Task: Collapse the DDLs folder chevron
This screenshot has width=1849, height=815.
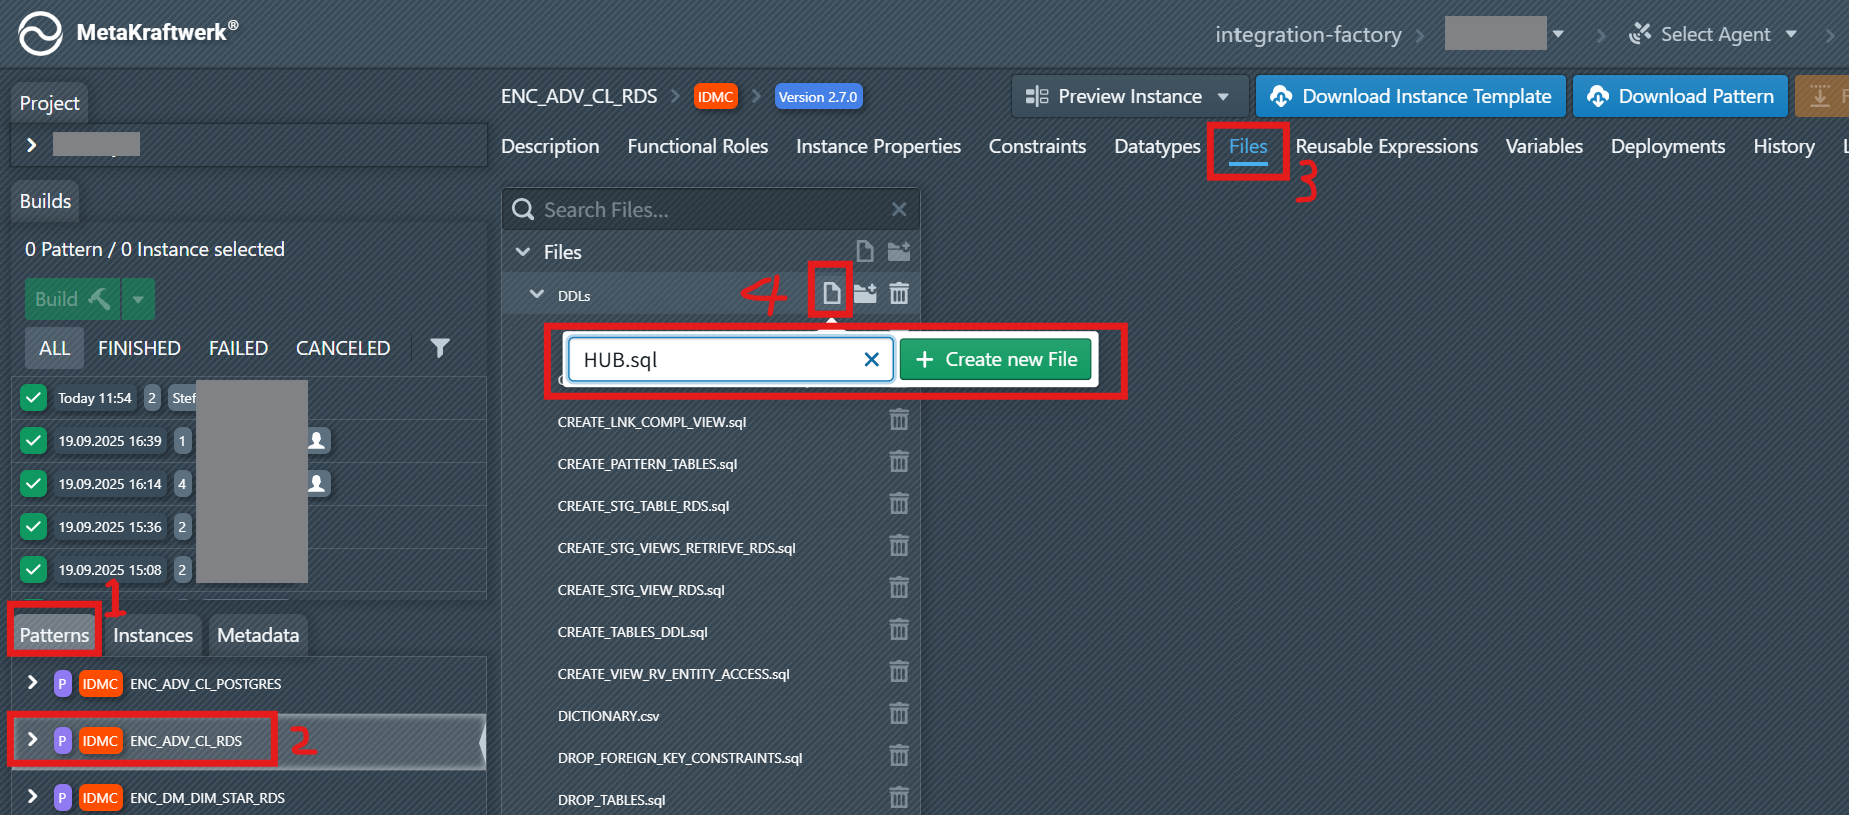Action: pos(537,295)
